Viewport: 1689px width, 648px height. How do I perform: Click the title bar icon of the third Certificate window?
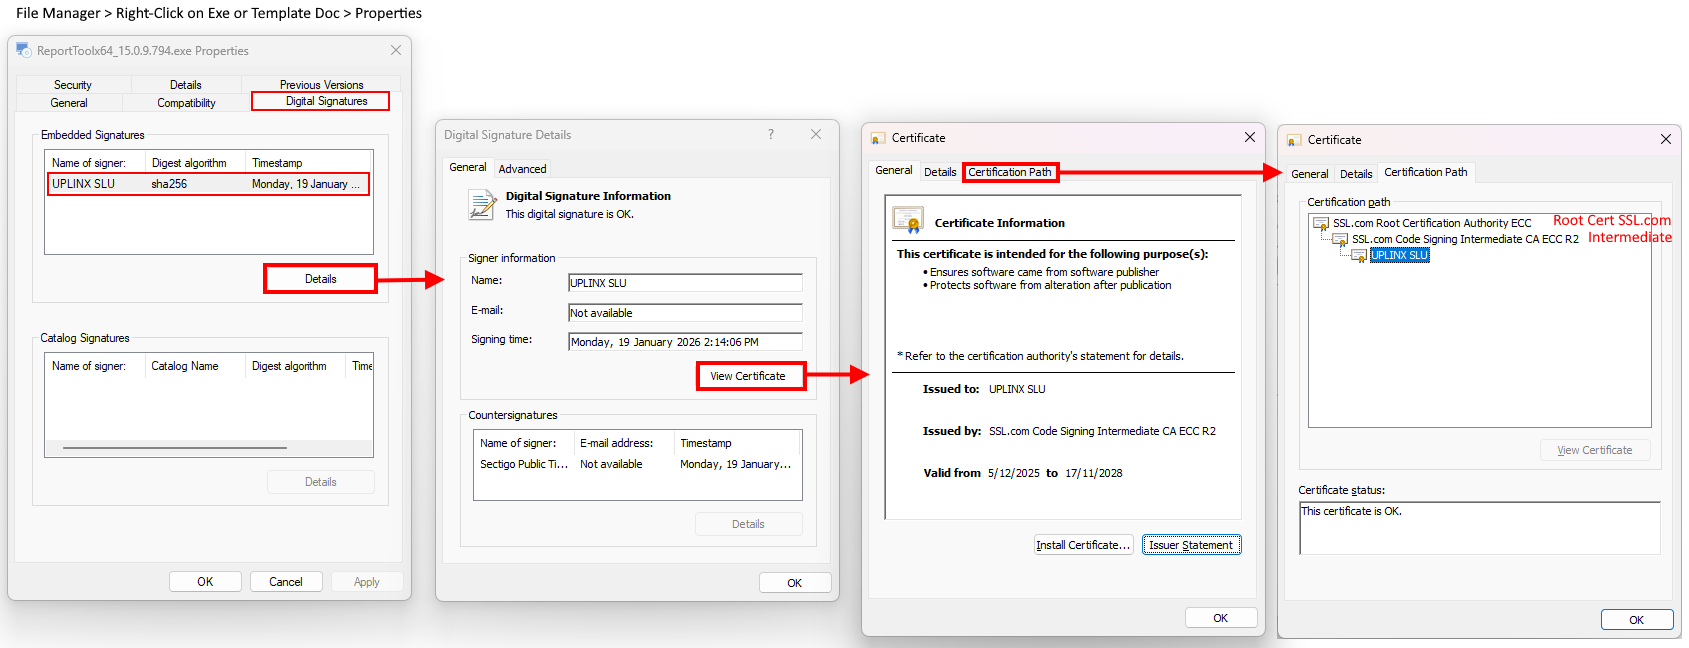pyautogui.click(x=878, y=138)
